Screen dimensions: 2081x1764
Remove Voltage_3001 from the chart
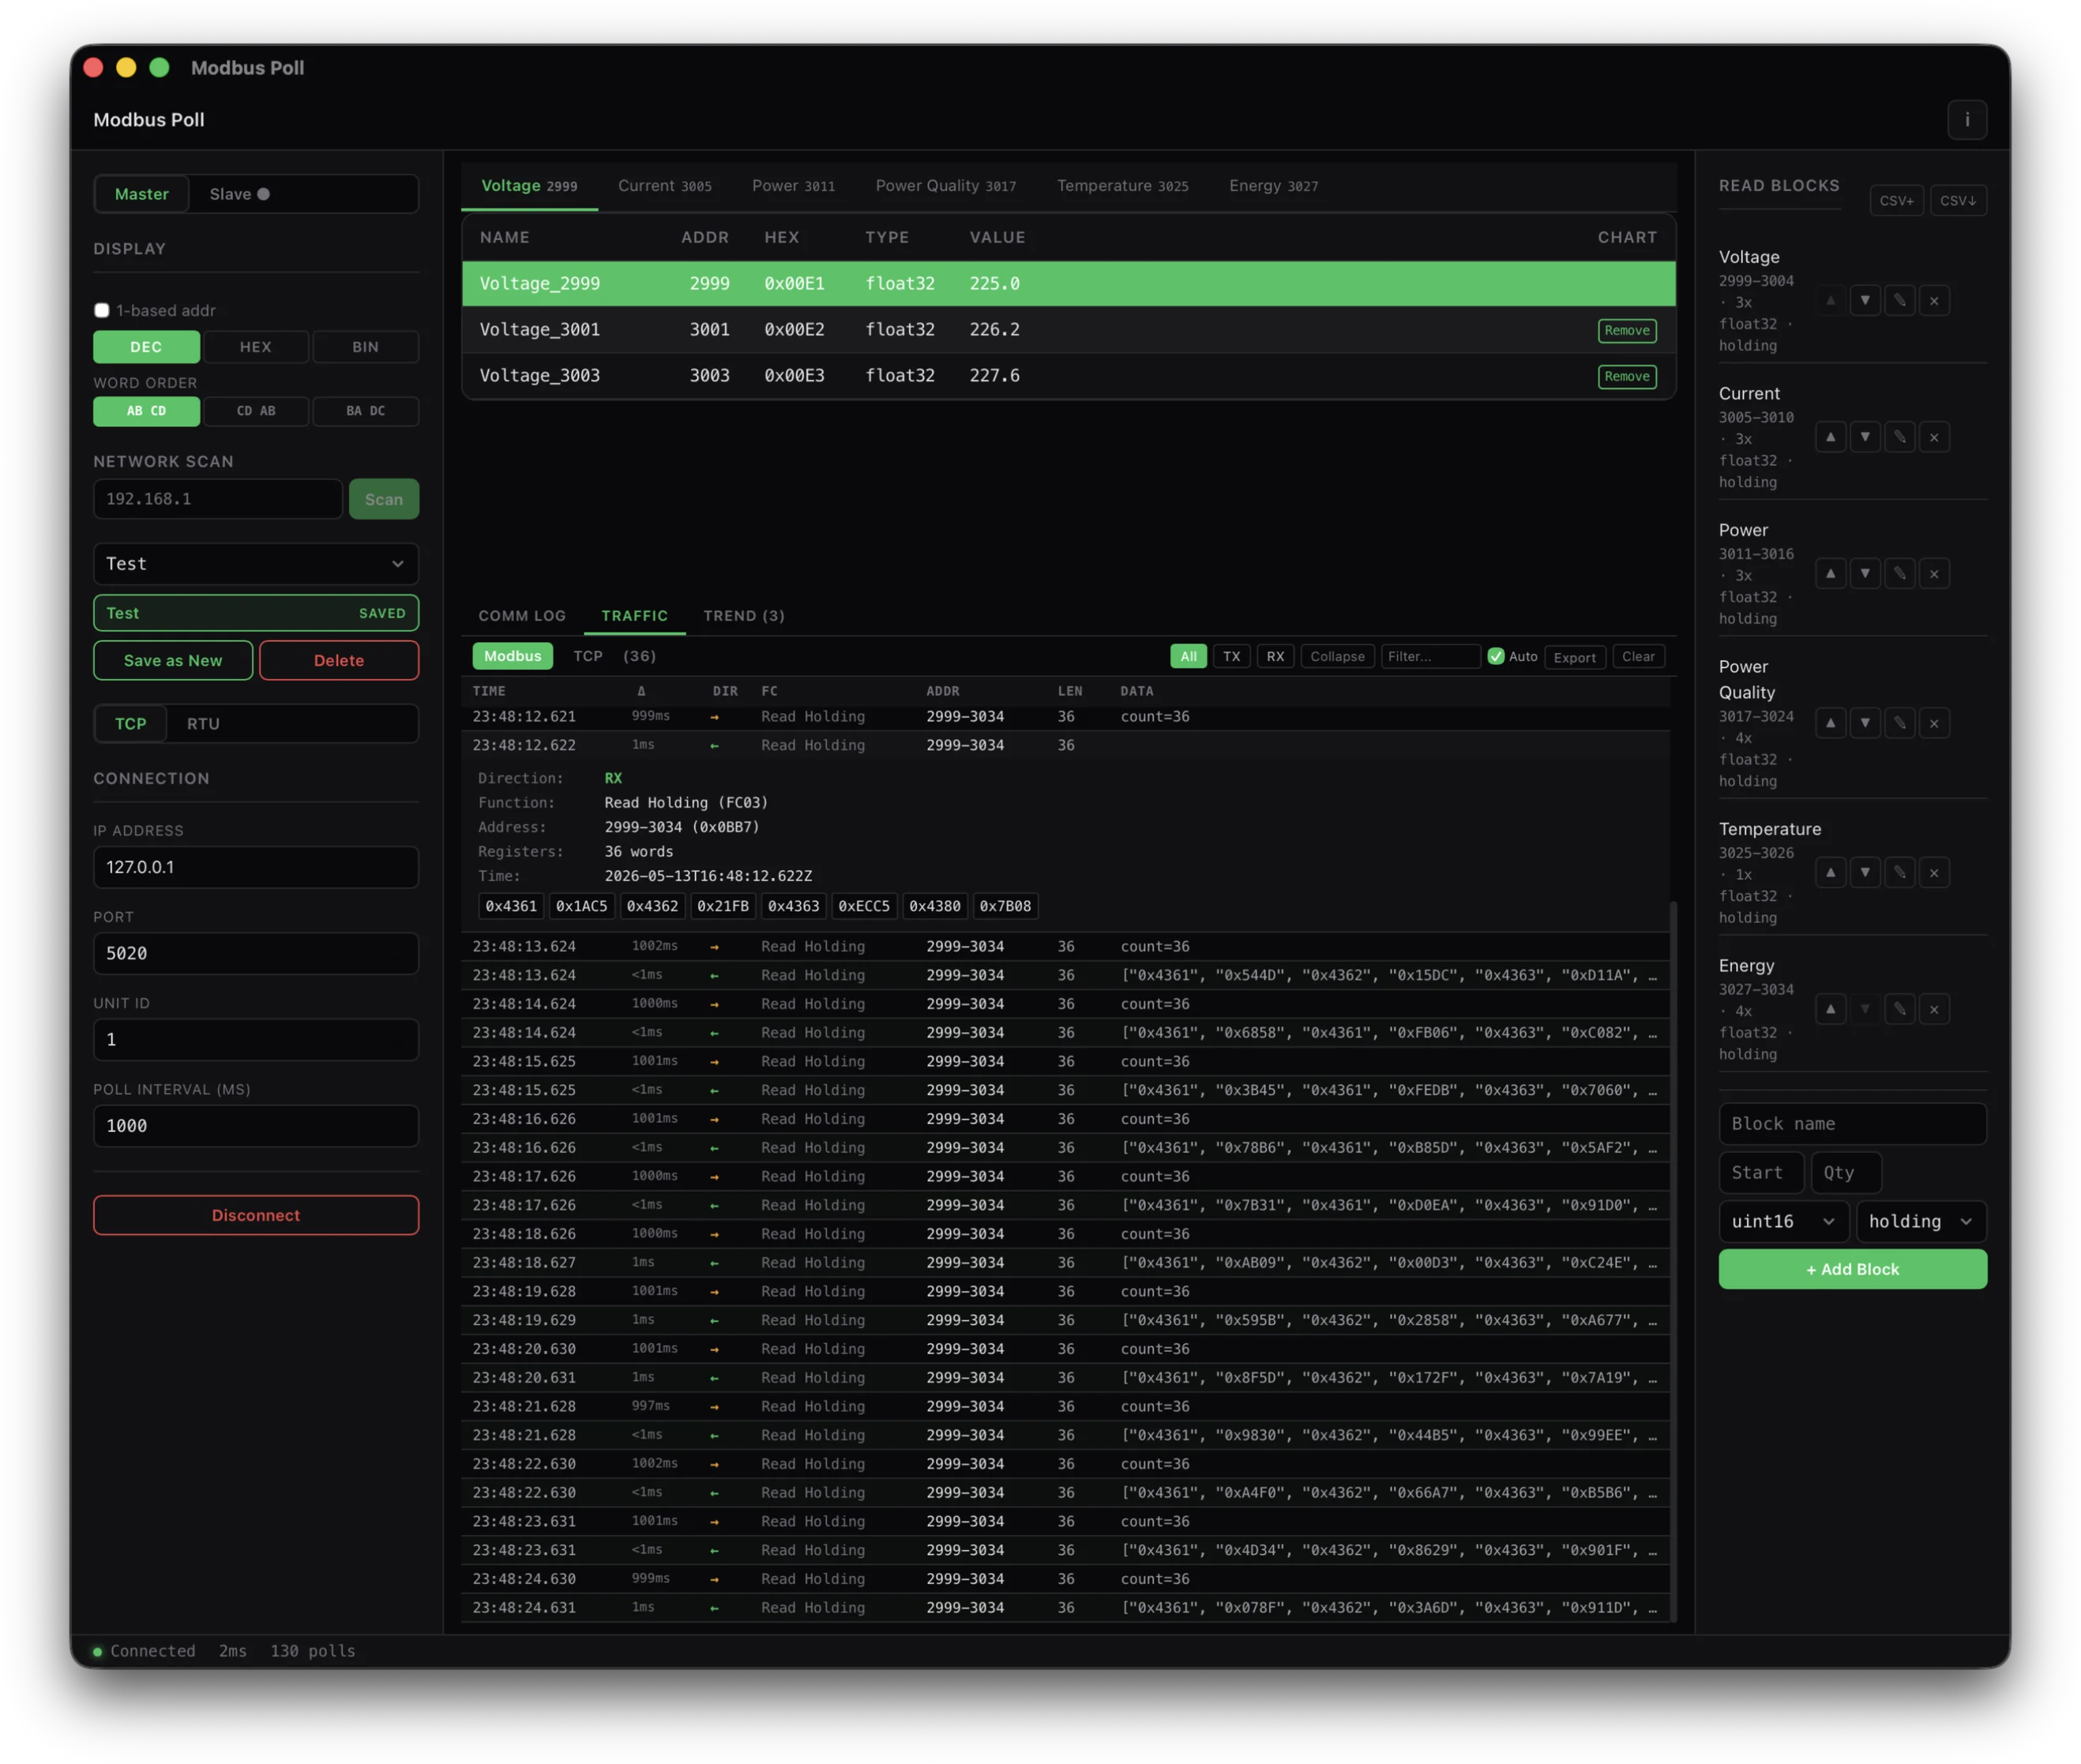coord(1626,331)
